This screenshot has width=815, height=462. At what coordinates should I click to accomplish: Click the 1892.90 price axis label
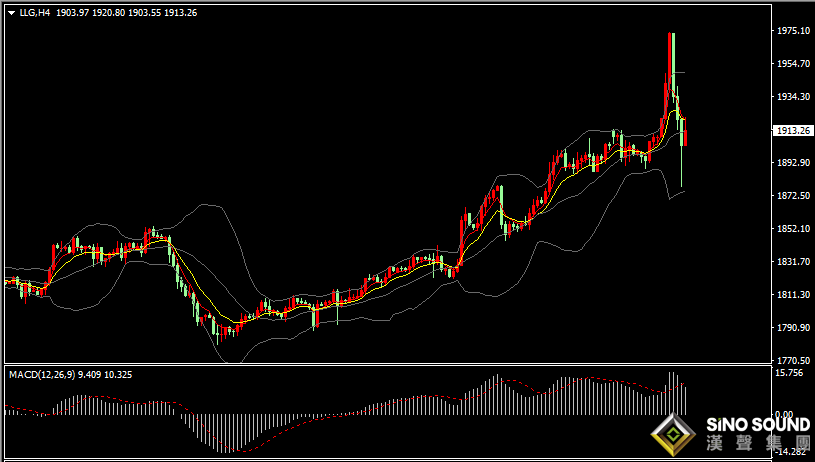[791, 163]
